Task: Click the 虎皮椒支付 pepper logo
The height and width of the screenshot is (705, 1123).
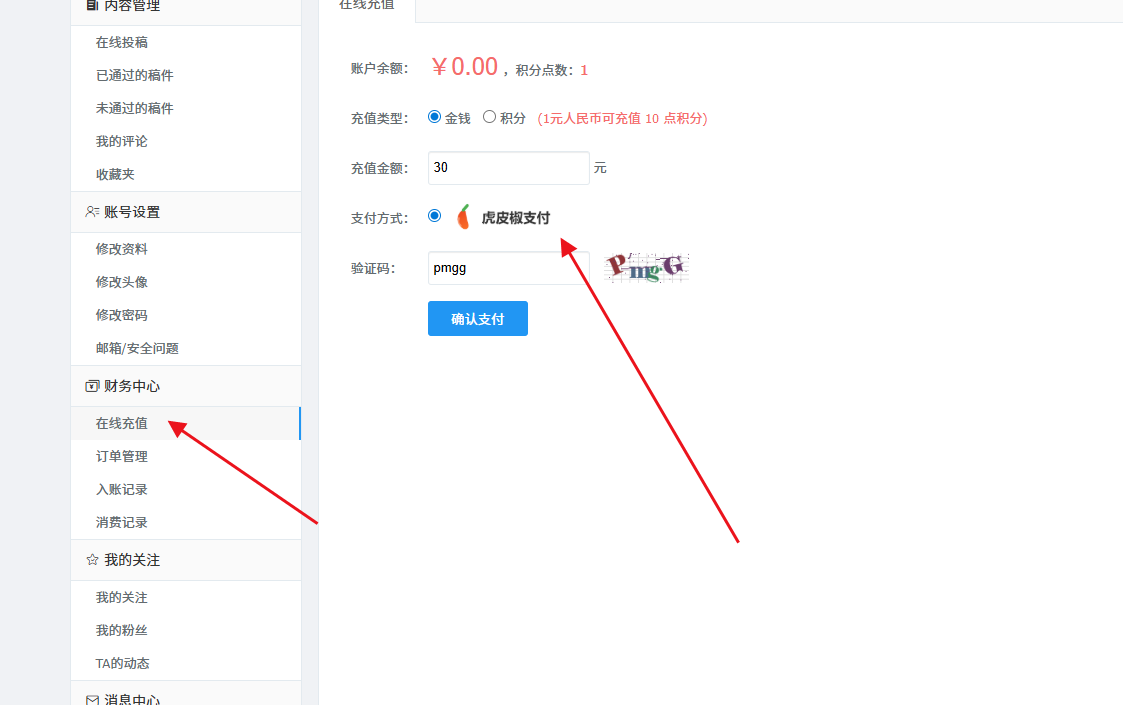Action: [x=463, y=216]
